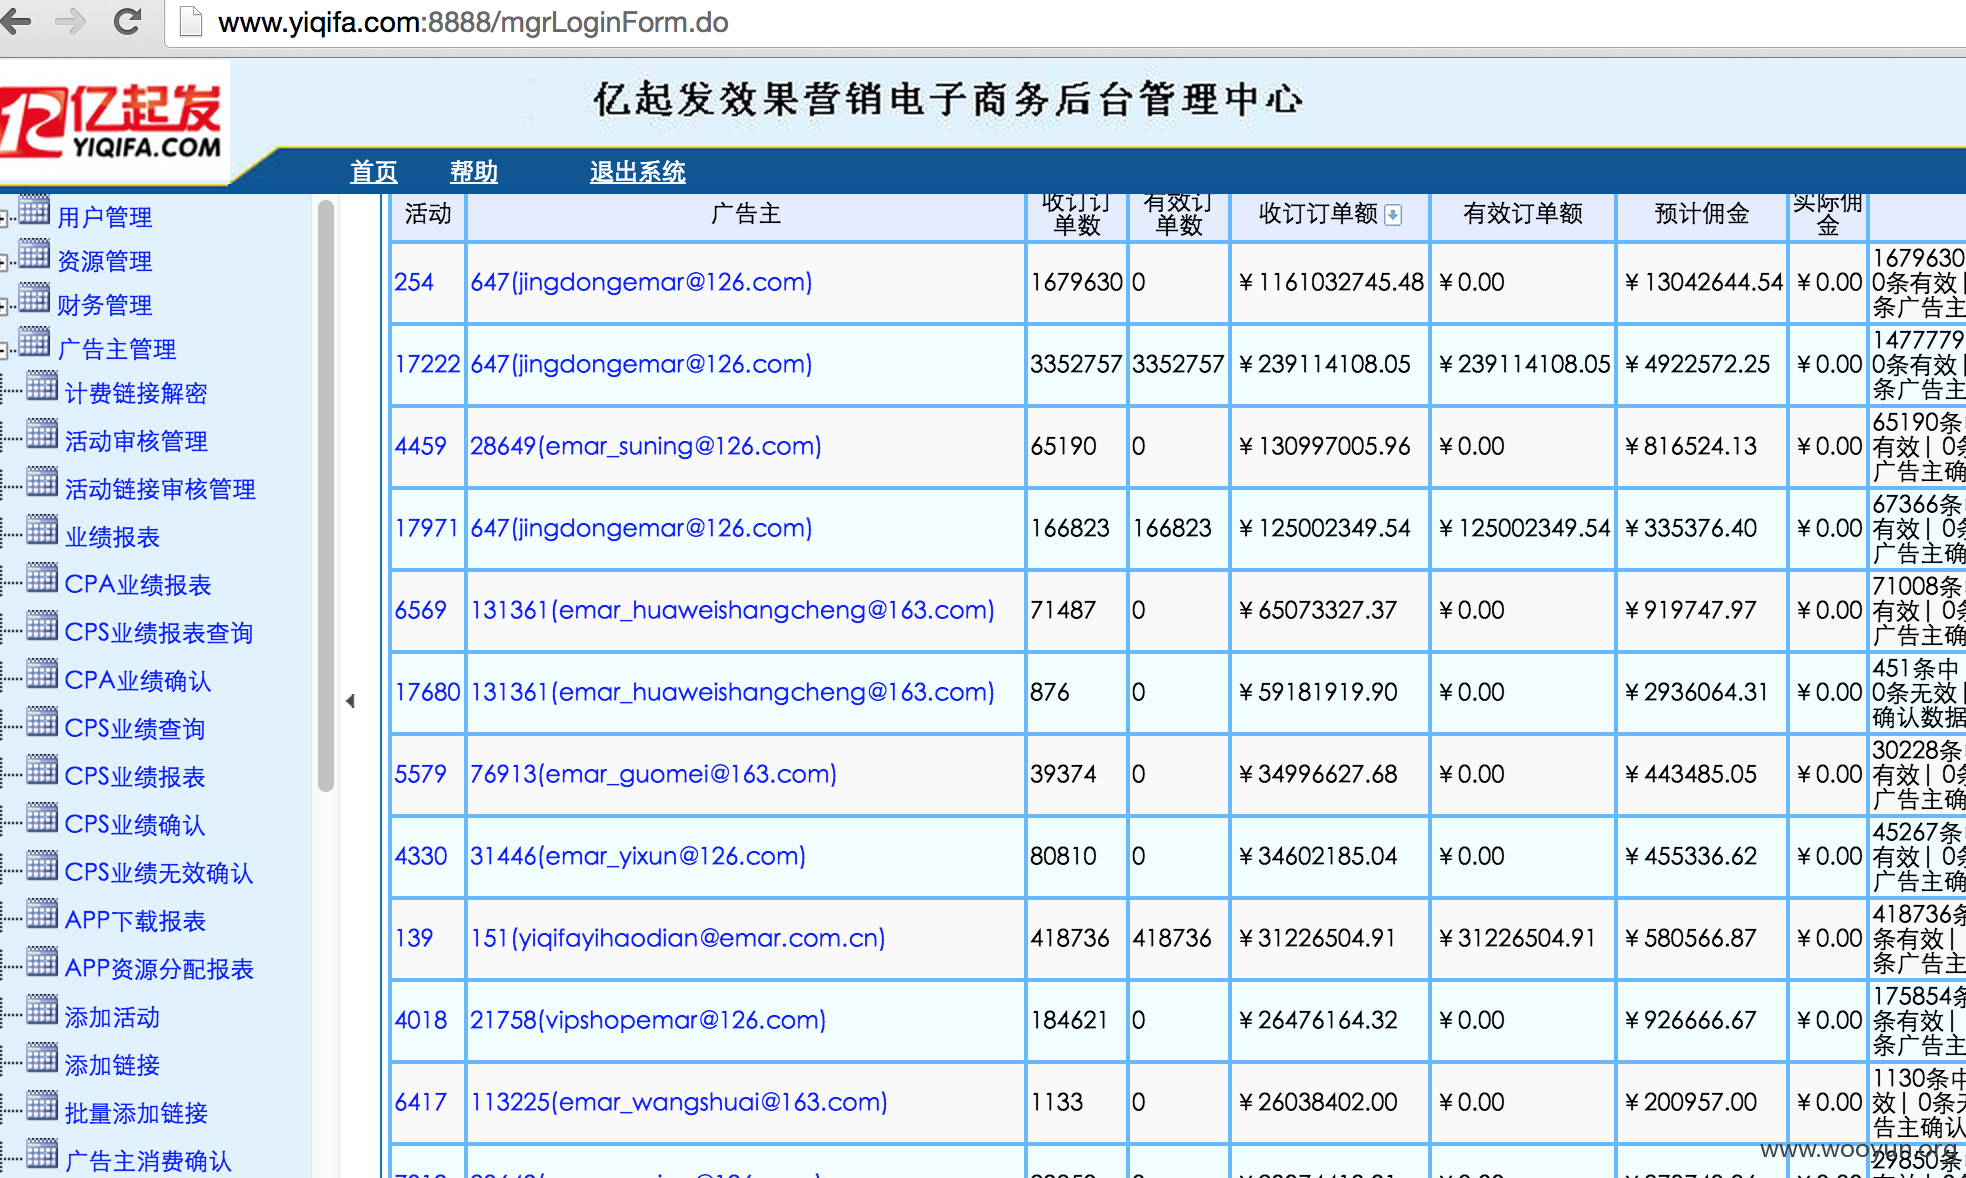Image resolution: width=1966 pixels, height=1178 pixels.
Task: Expand the 财务管理 tree node
Action: [4, 306]
